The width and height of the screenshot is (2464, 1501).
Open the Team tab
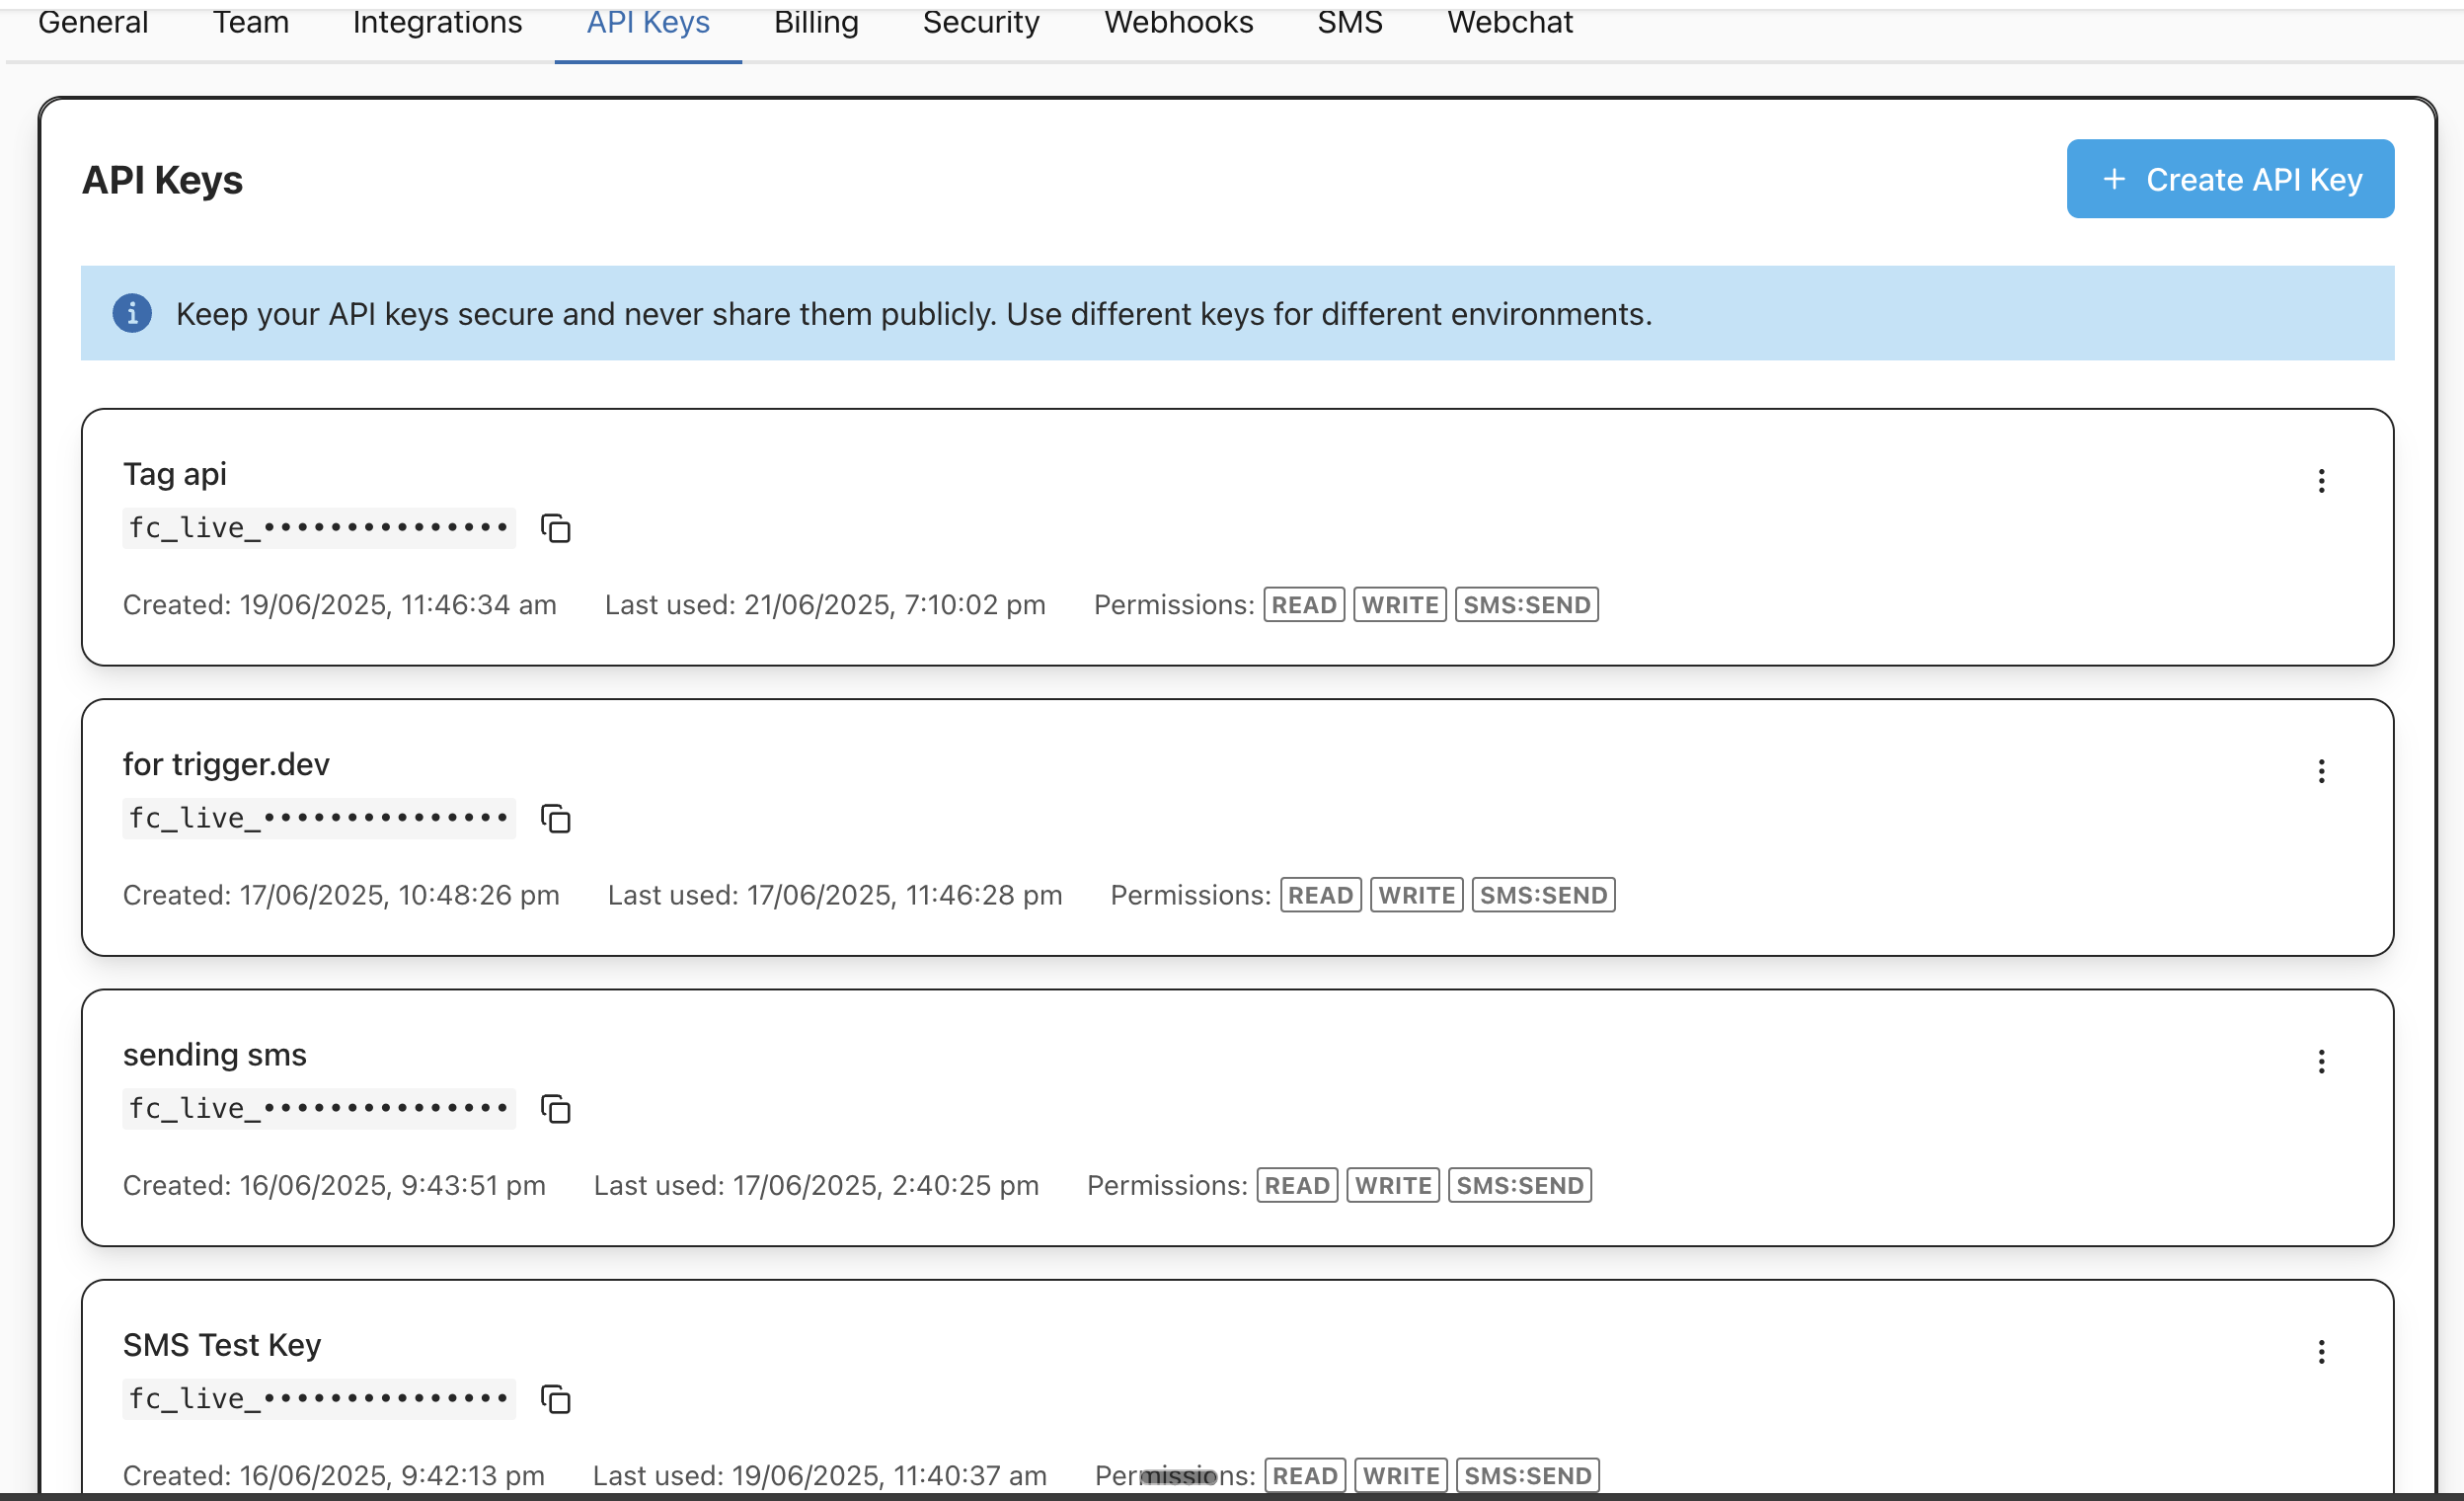tap(250, 22)
